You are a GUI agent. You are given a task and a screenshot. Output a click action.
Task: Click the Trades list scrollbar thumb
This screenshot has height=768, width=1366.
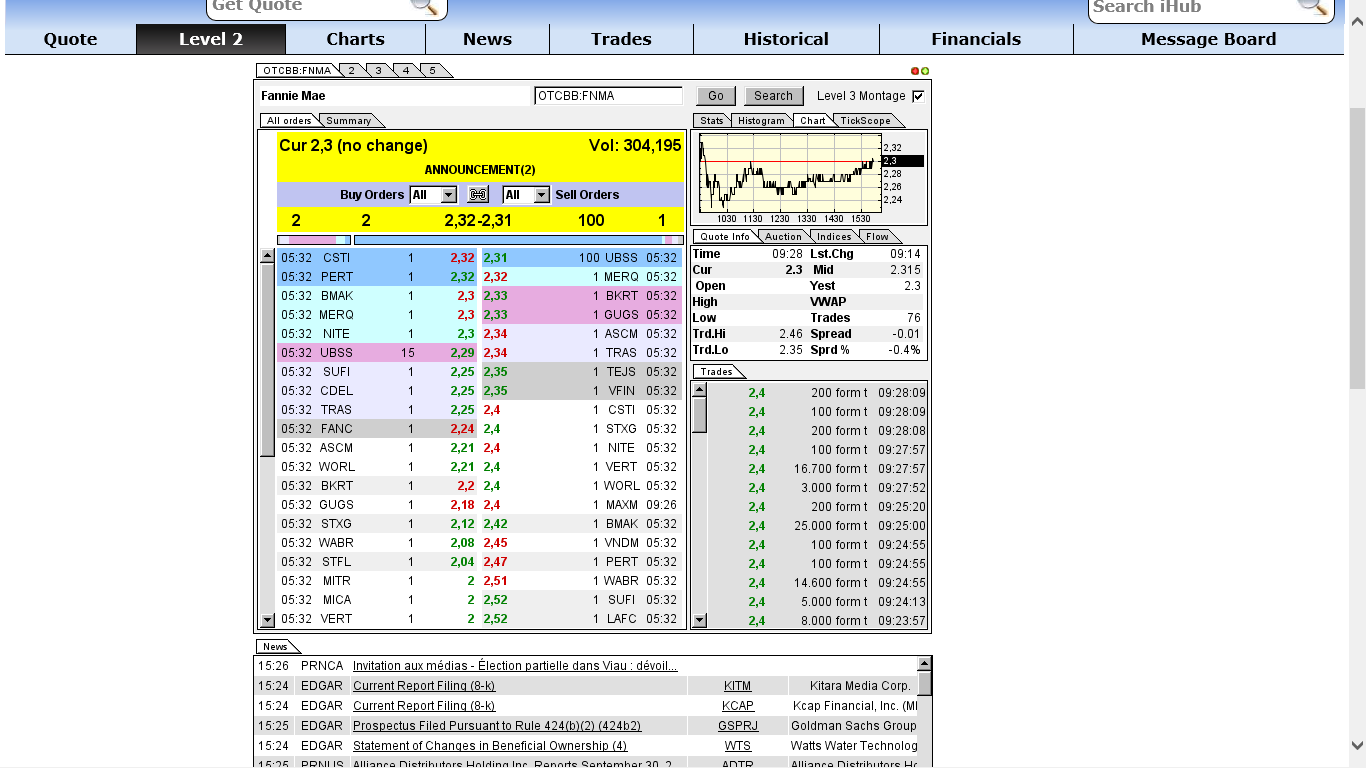700,414
